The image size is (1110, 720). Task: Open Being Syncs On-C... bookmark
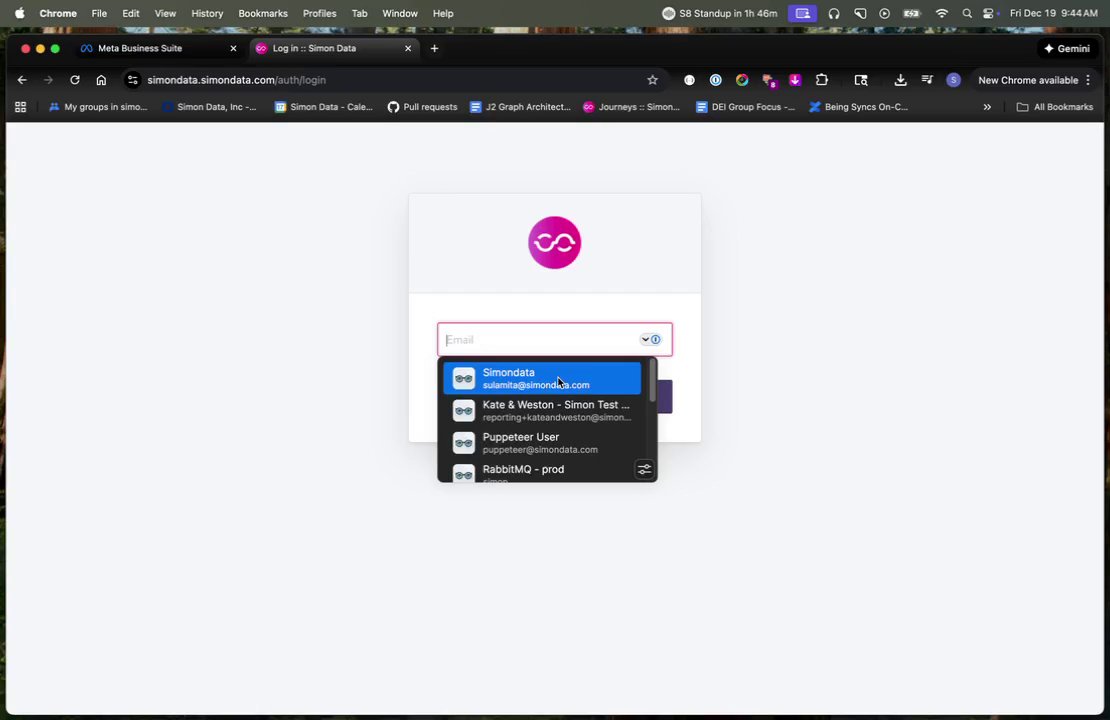[859, 107]
